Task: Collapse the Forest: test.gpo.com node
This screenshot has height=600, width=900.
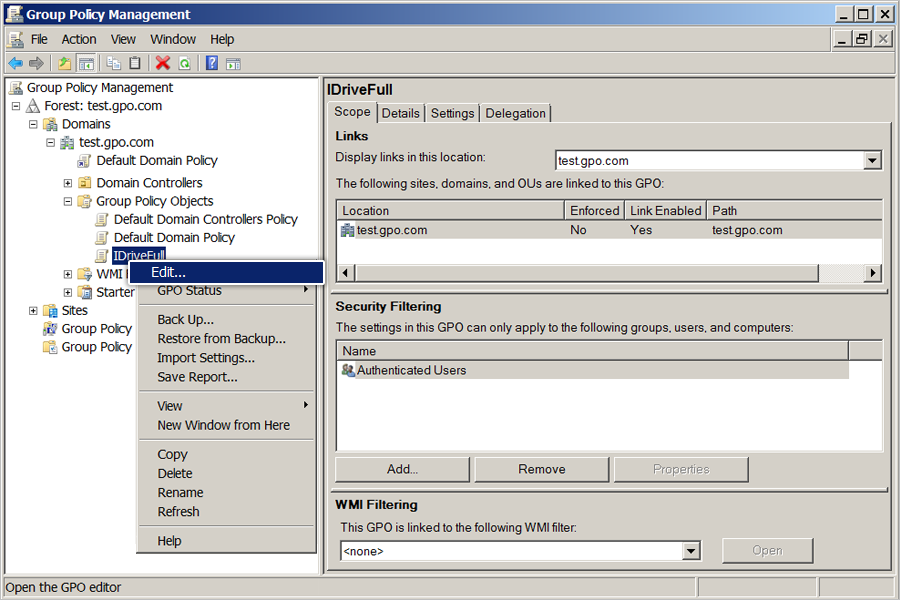Action: pos(16,106)
